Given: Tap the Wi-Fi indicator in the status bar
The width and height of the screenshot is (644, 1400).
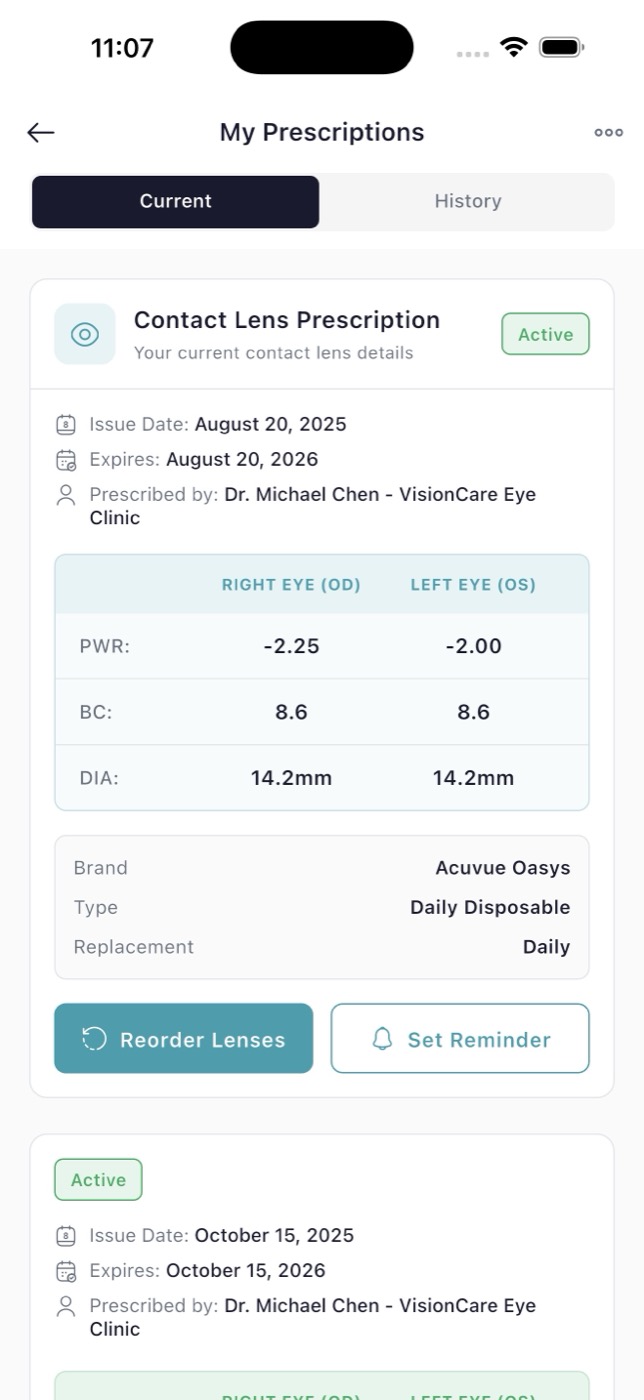Looking at the screenshot, I should [x=513, y=46].
